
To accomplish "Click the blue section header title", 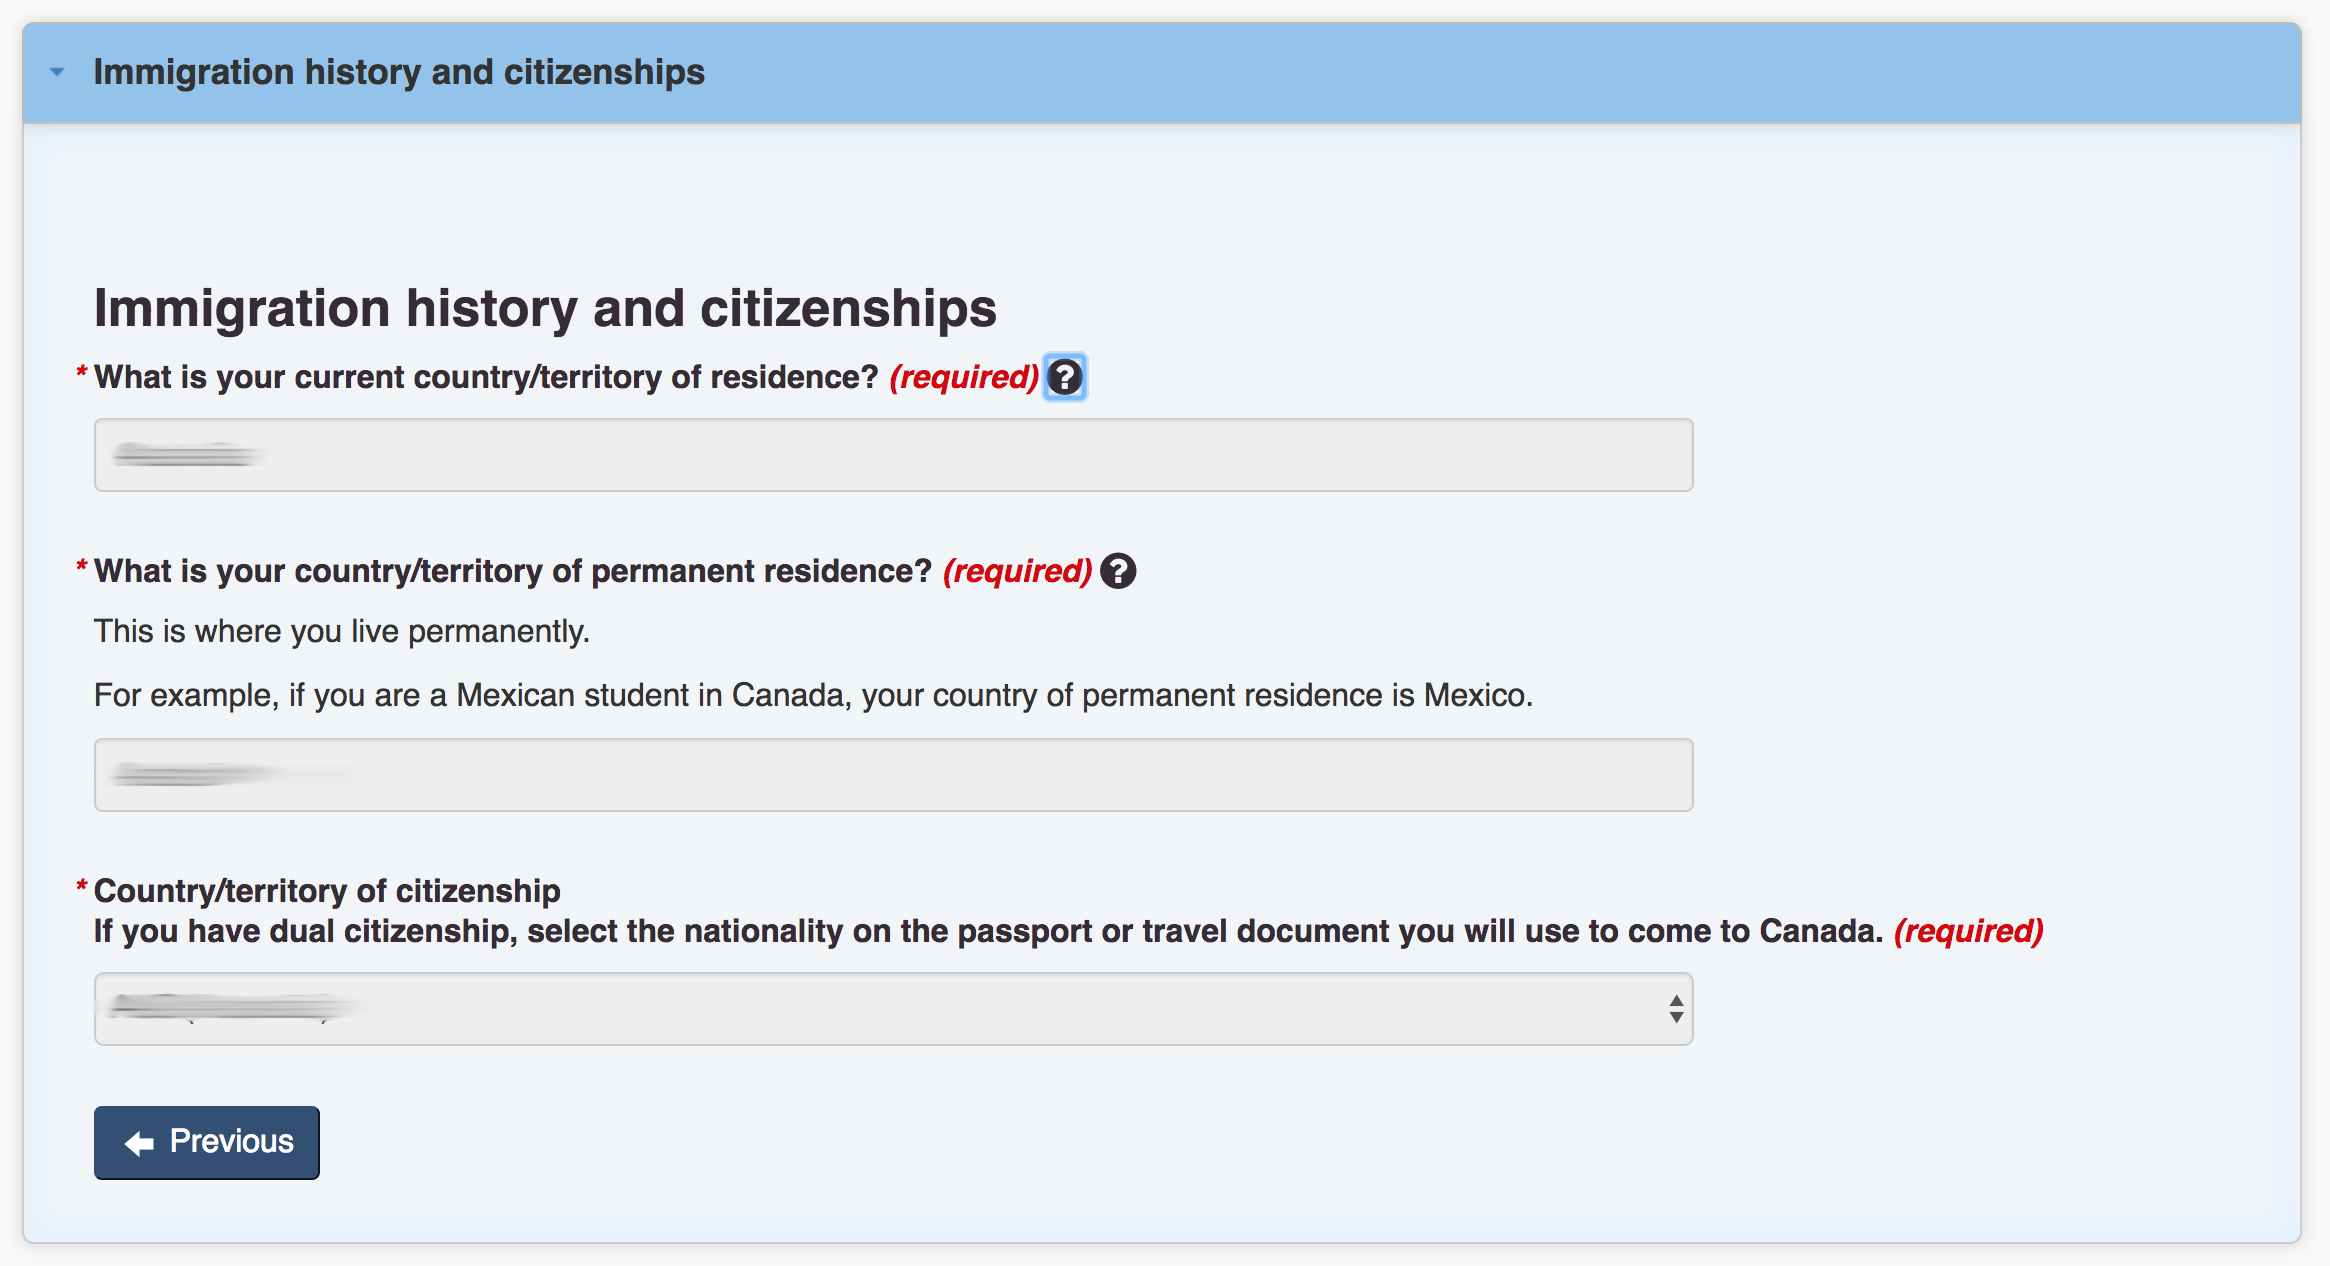I will (399, 72).
